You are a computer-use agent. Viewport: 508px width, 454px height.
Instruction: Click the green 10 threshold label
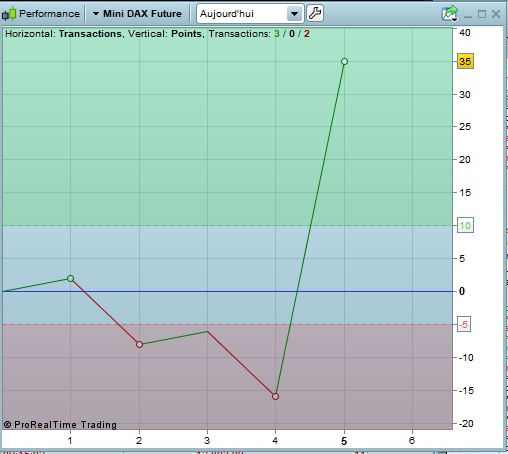click(465, 226)
